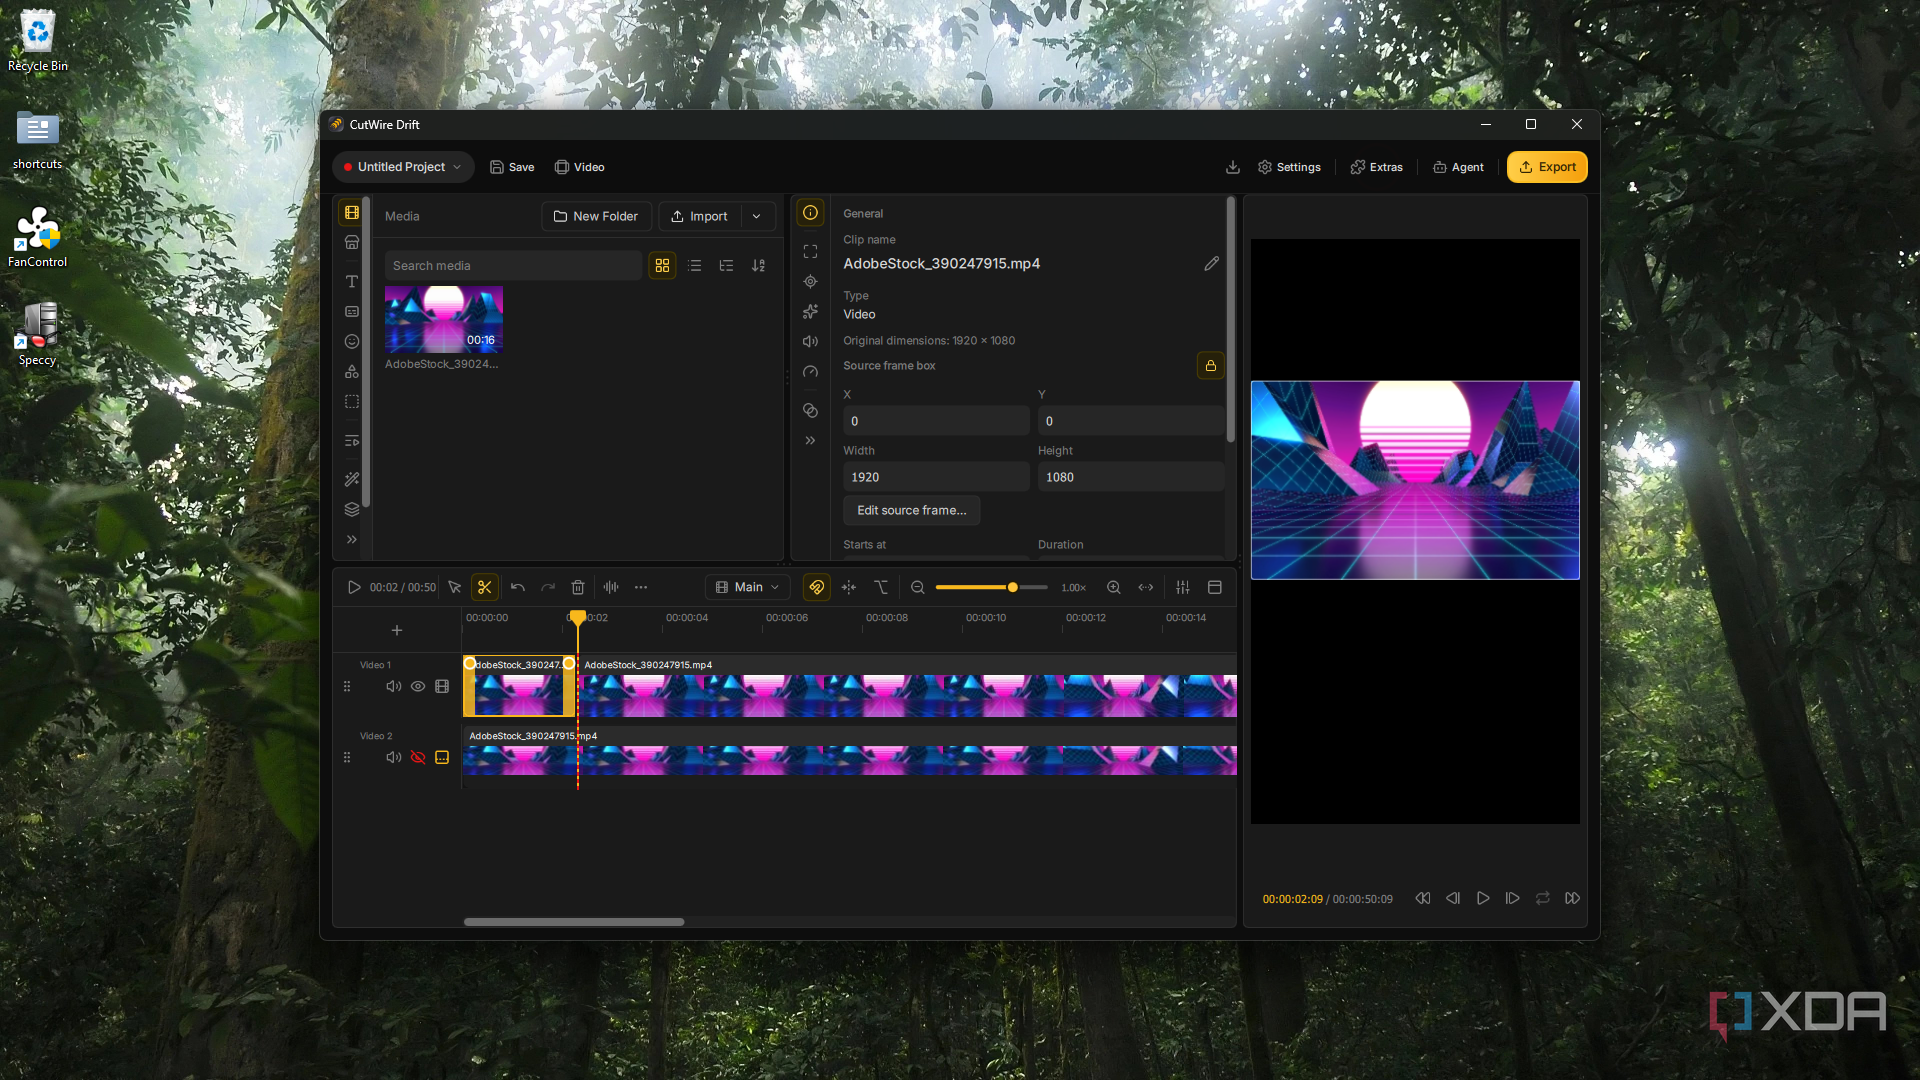Show the hidden Video 2 track
The width and height of the screenshot is (1920, 1080).
pyautogui.click(x=418, y=757)
